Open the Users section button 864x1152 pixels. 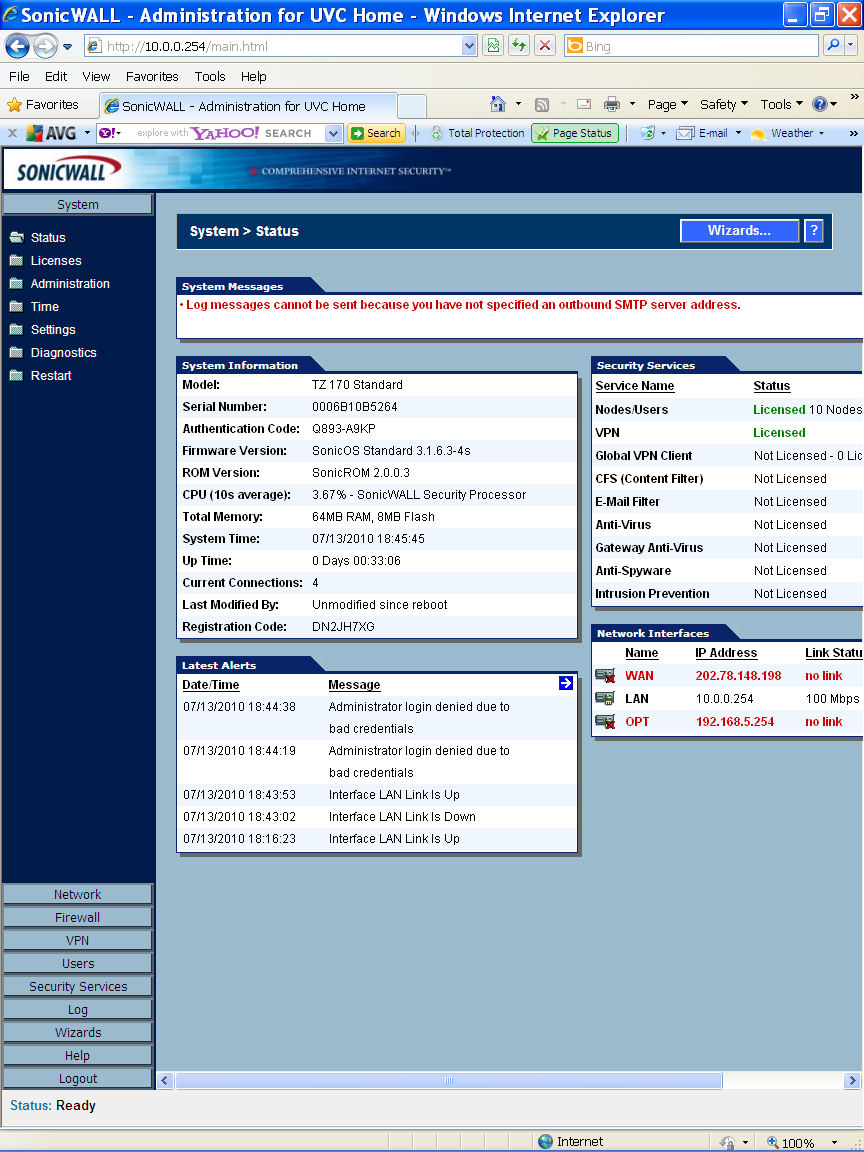pos(78,963)
